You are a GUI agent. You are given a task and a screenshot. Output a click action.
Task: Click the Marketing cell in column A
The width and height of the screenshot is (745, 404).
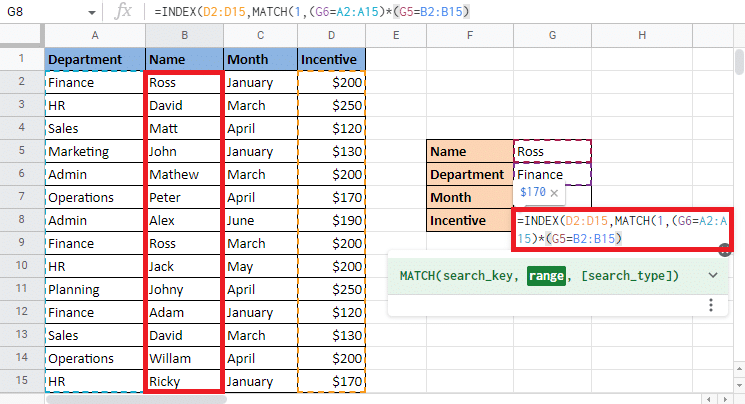[x=95, y=151]
